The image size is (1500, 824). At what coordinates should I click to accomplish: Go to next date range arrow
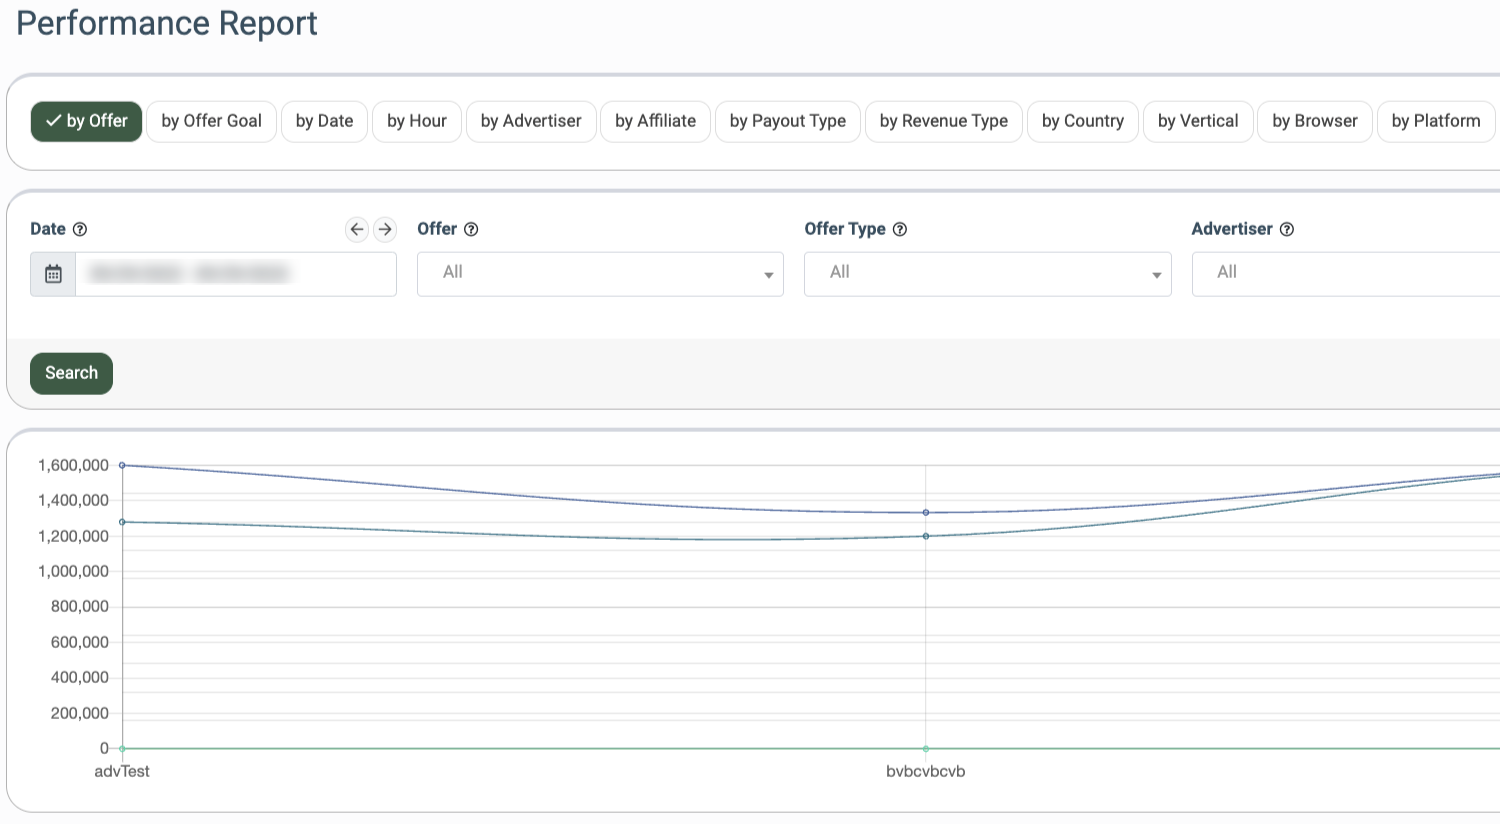point(385,229)
